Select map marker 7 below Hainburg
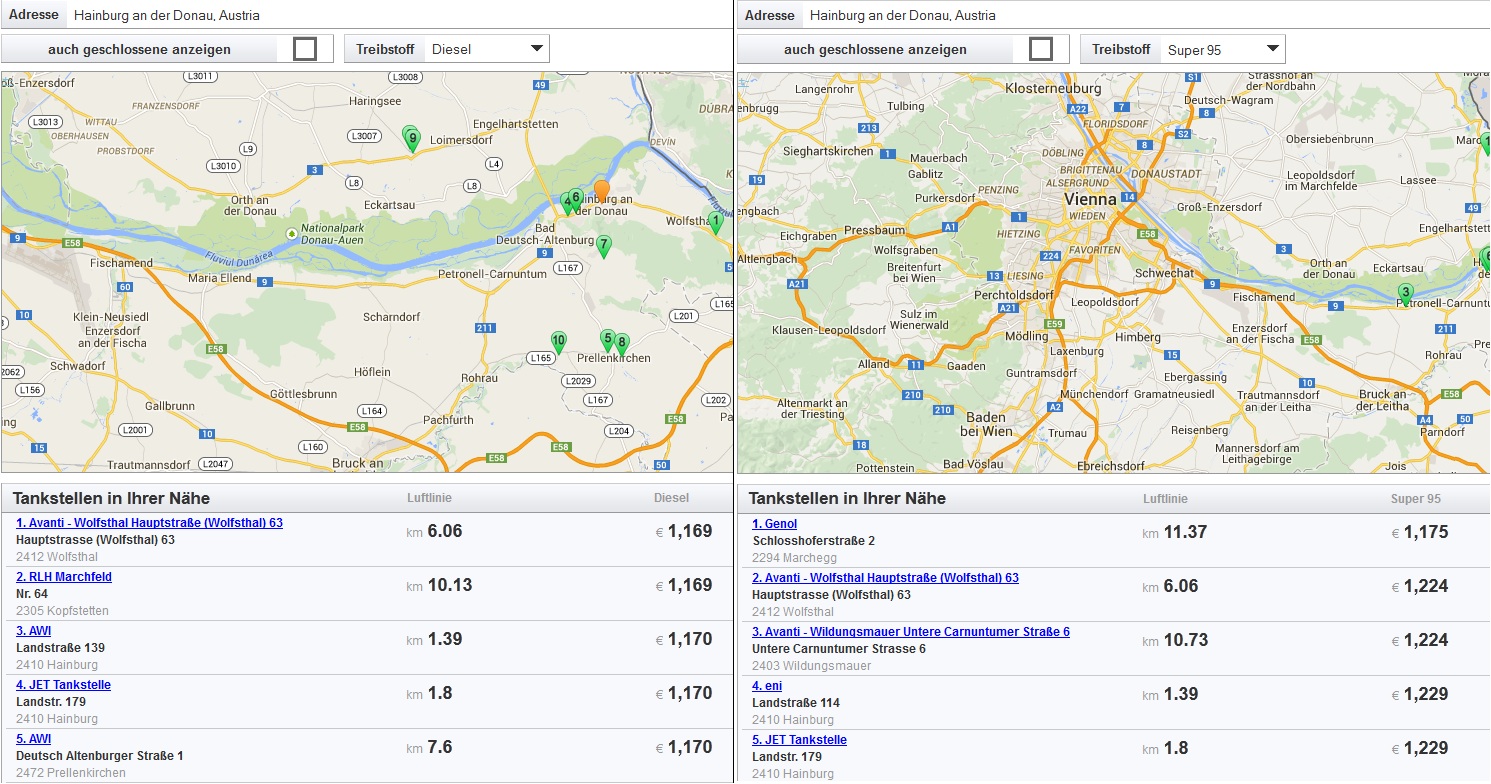 tap(603, 245)
